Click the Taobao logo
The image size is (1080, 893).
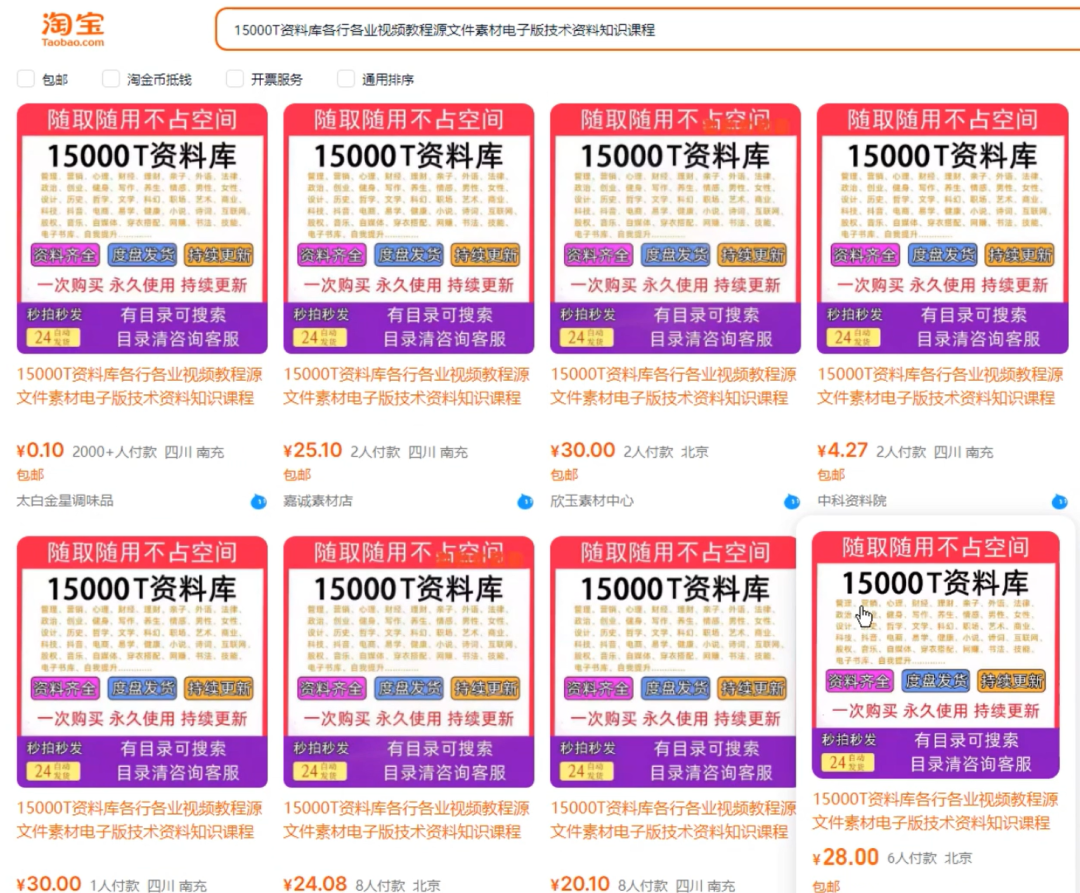72,30
